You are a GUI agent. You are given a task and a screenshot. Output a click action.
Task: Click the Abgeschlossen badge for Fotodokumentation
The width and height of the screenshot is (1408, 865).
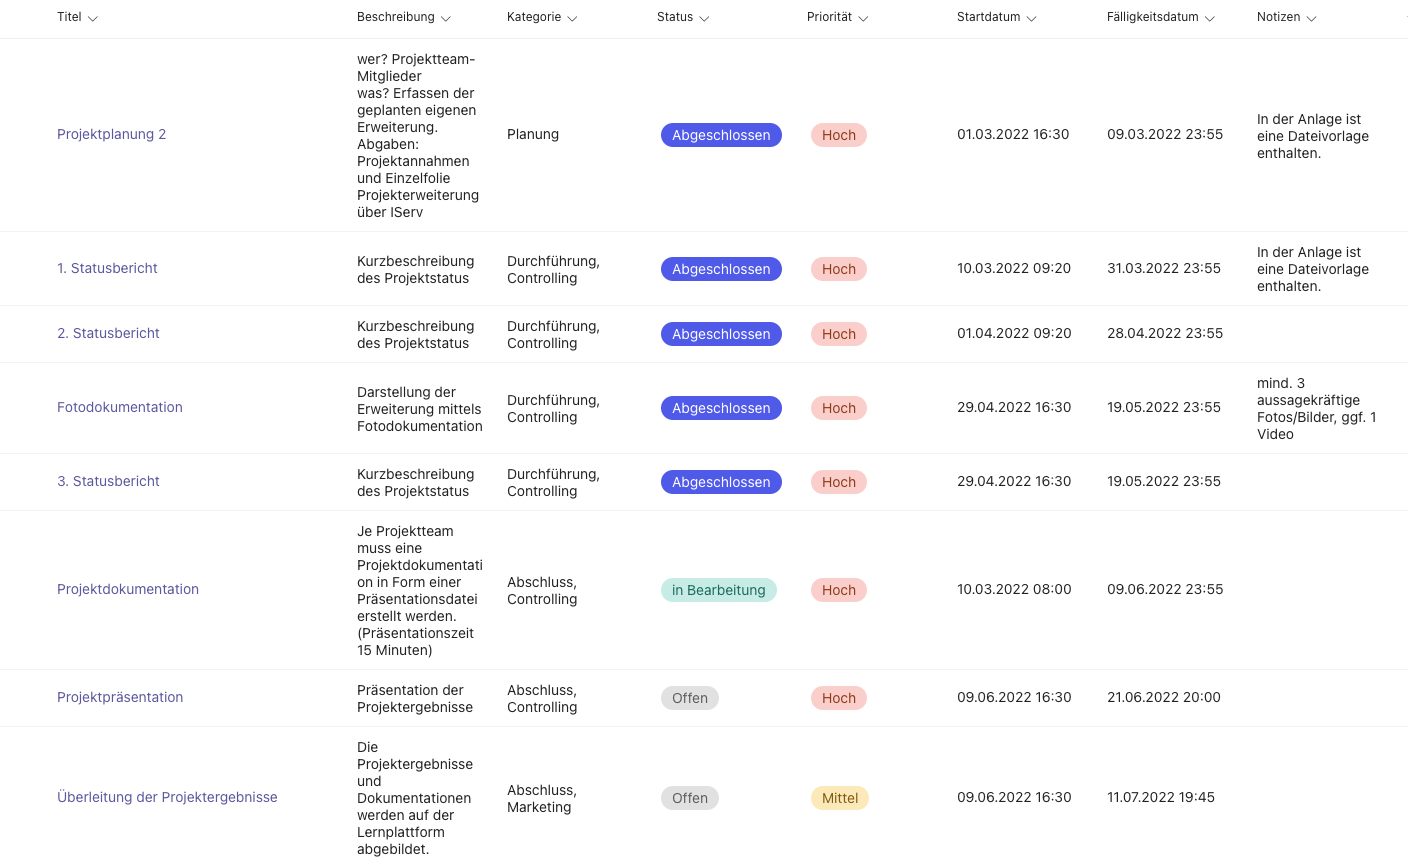[720, 408]
